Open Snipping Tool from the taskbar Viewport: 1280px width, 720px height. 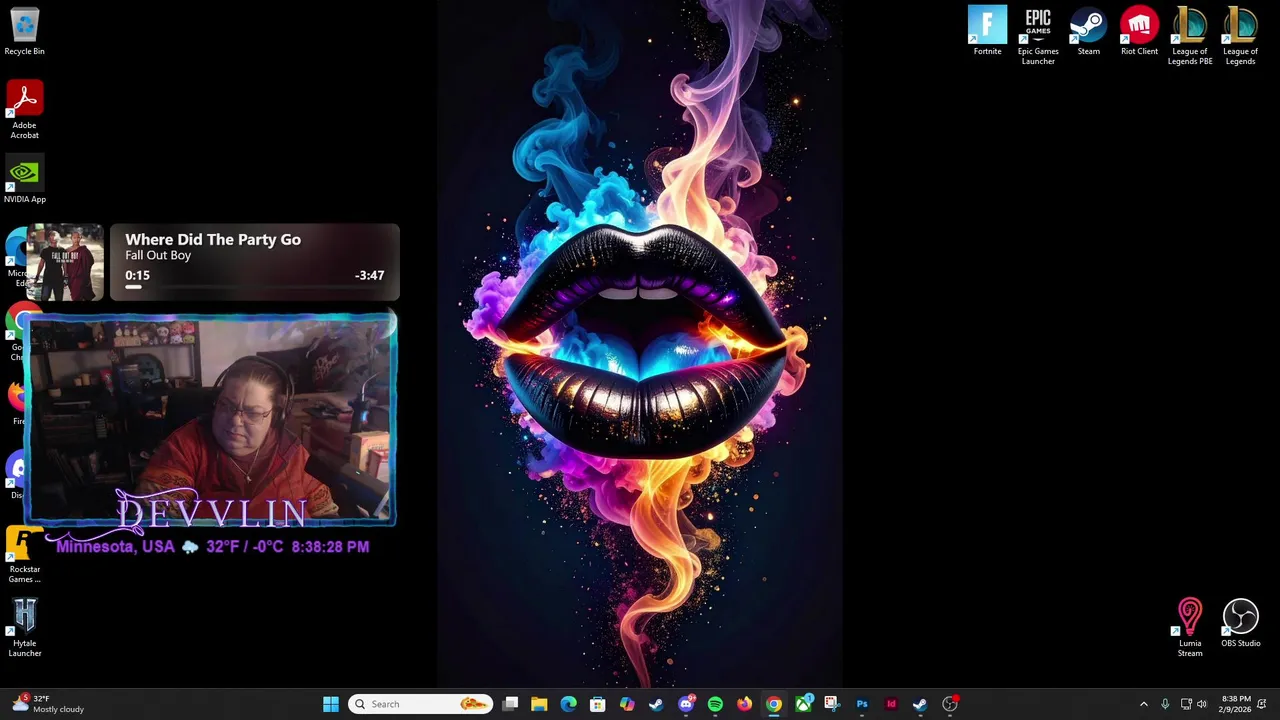coord(831,704)
